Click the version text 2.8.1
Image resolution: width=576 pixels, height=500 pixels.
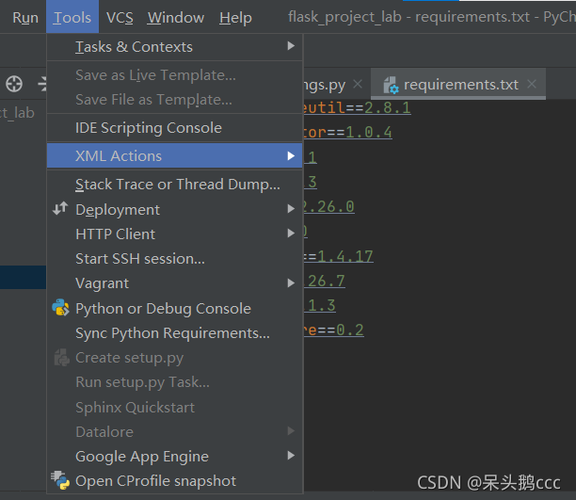point(387,108)
